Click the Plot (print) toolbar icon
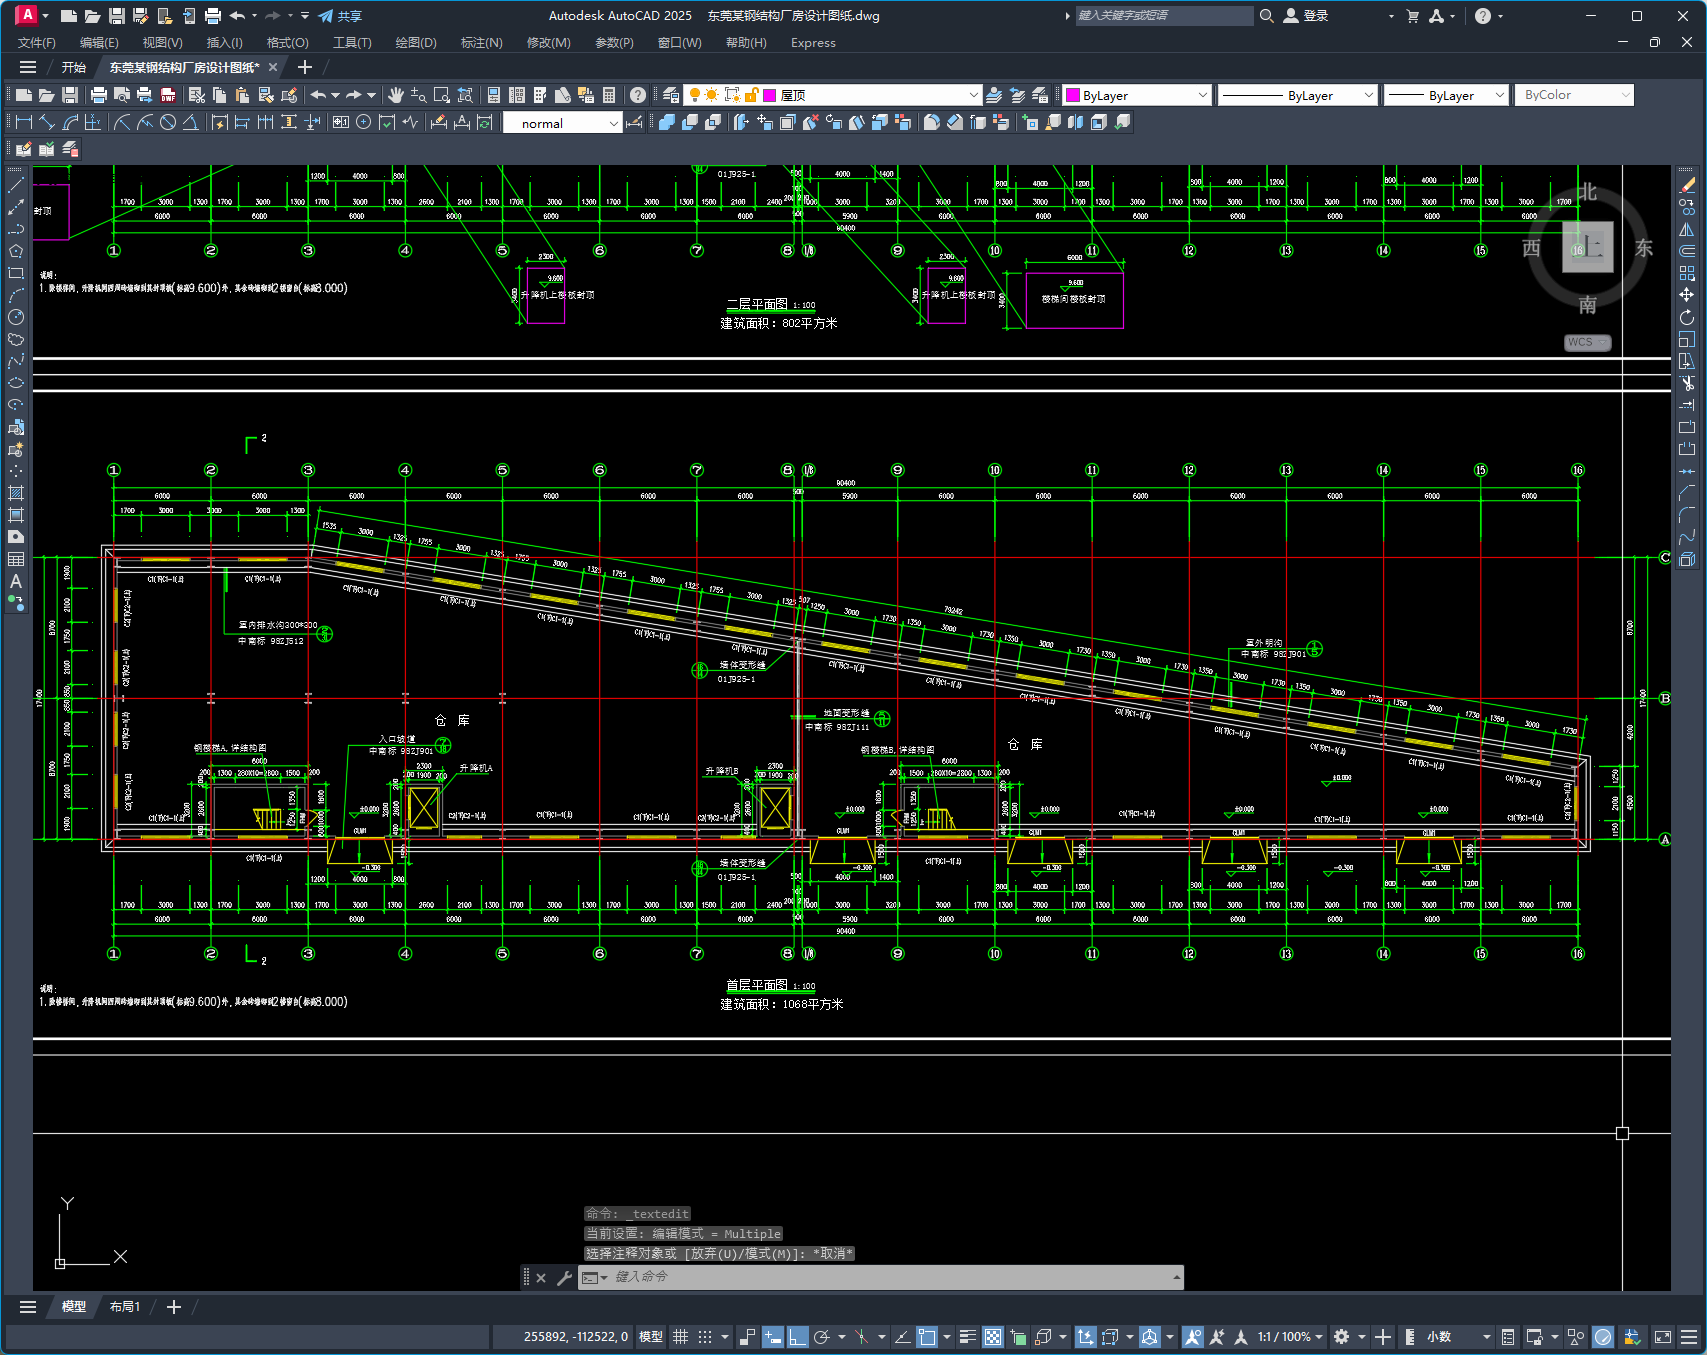 coord(98,95)
